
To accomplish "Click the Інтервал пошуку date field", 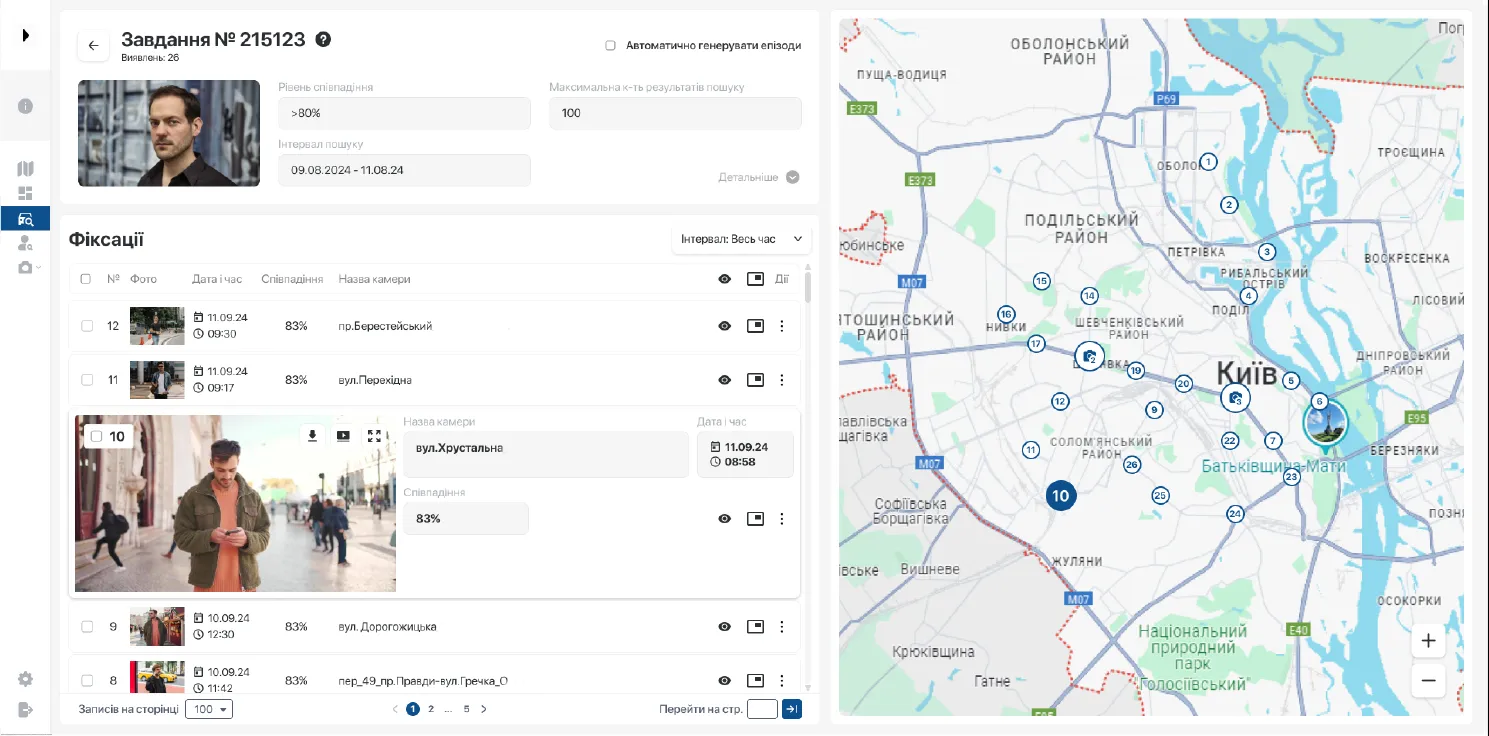I will point(404,170).
